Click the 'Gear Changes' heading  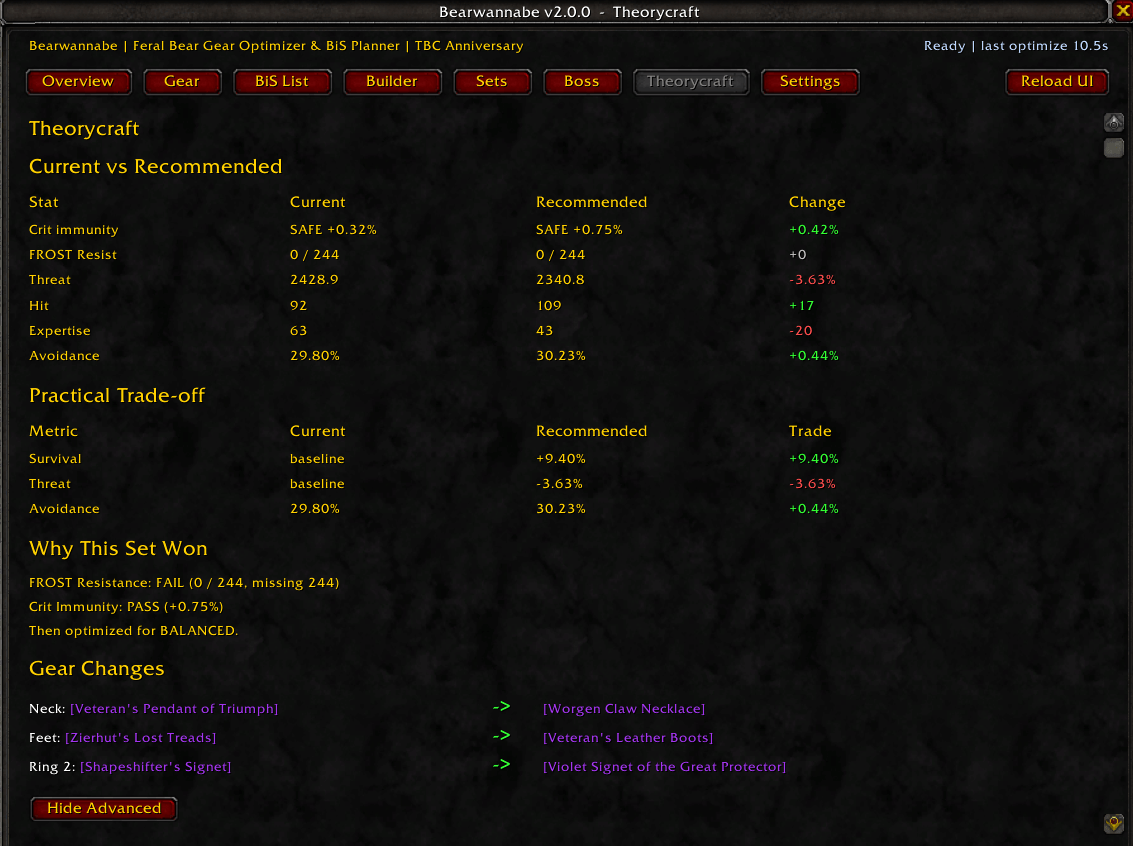pos(97,669)
